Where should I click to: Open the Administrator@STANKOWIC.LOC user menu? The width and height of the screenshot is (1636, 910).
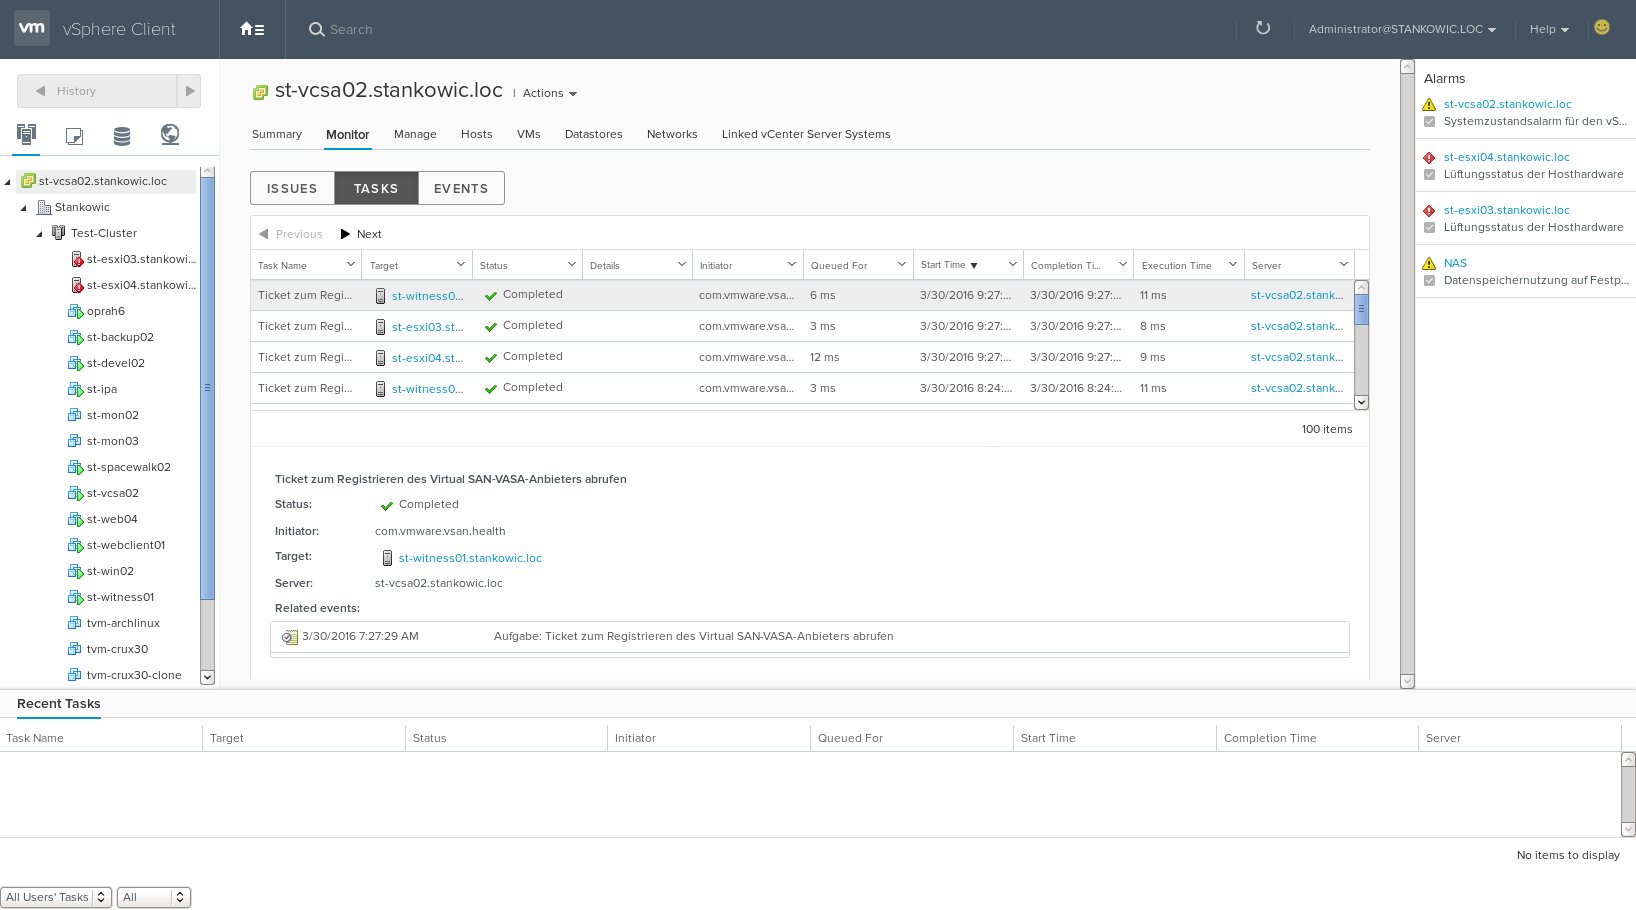(1402, 29)
